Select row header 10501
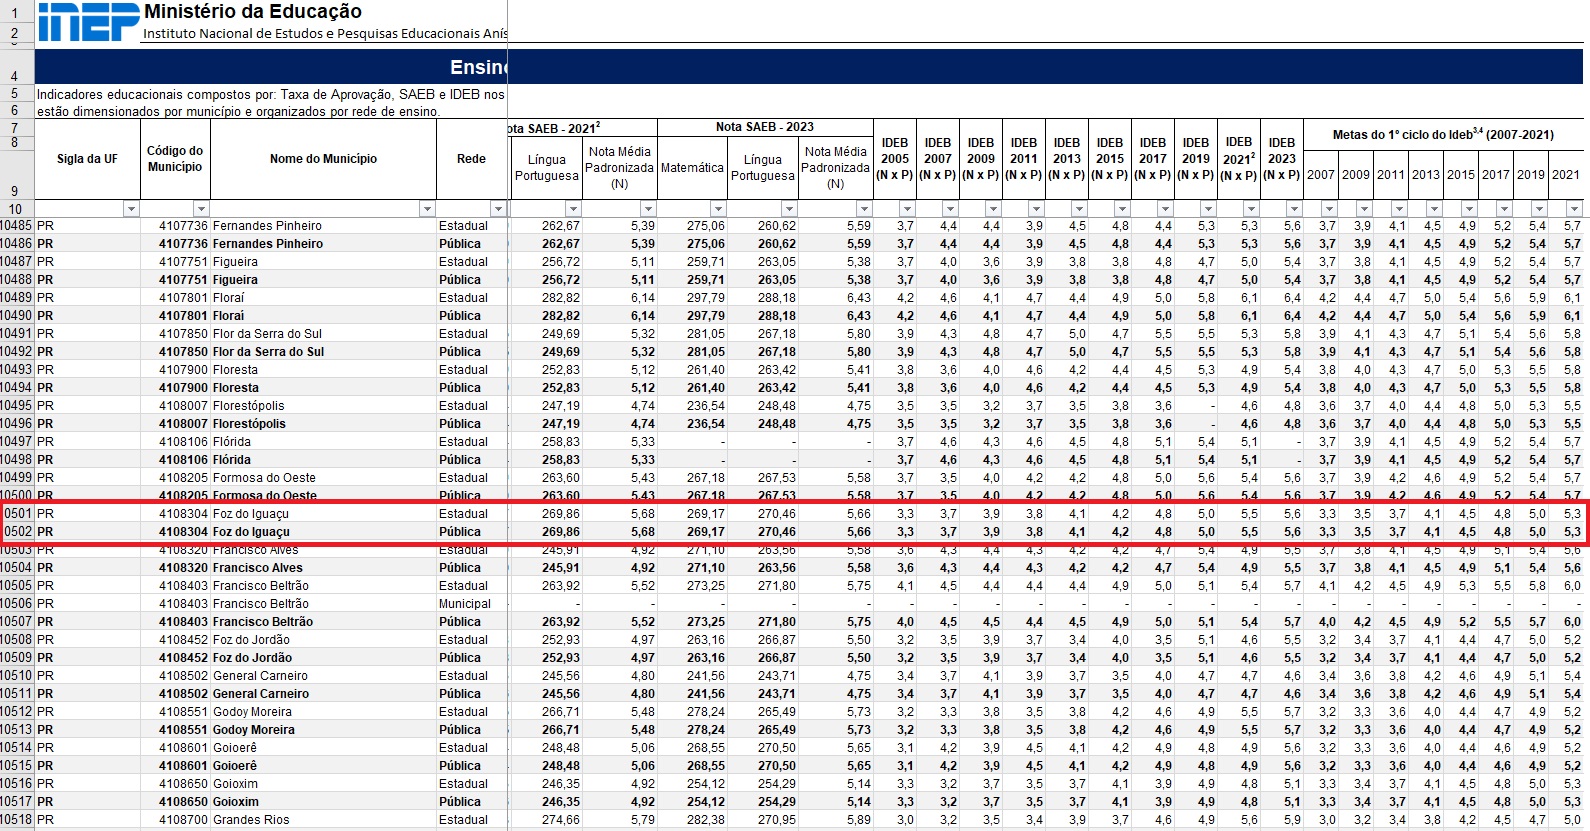 [17, 514]
